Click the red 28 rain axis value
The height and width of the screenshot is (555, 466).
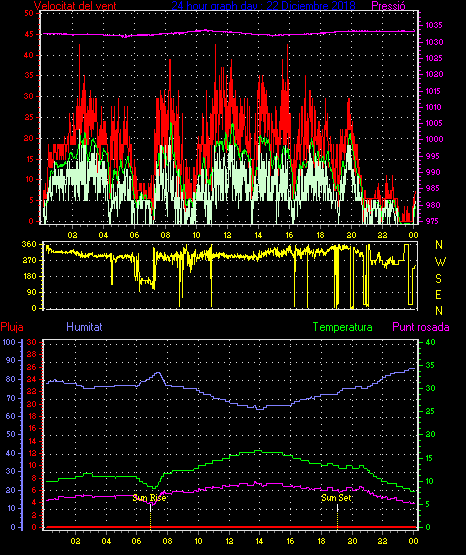pos(32,354)
